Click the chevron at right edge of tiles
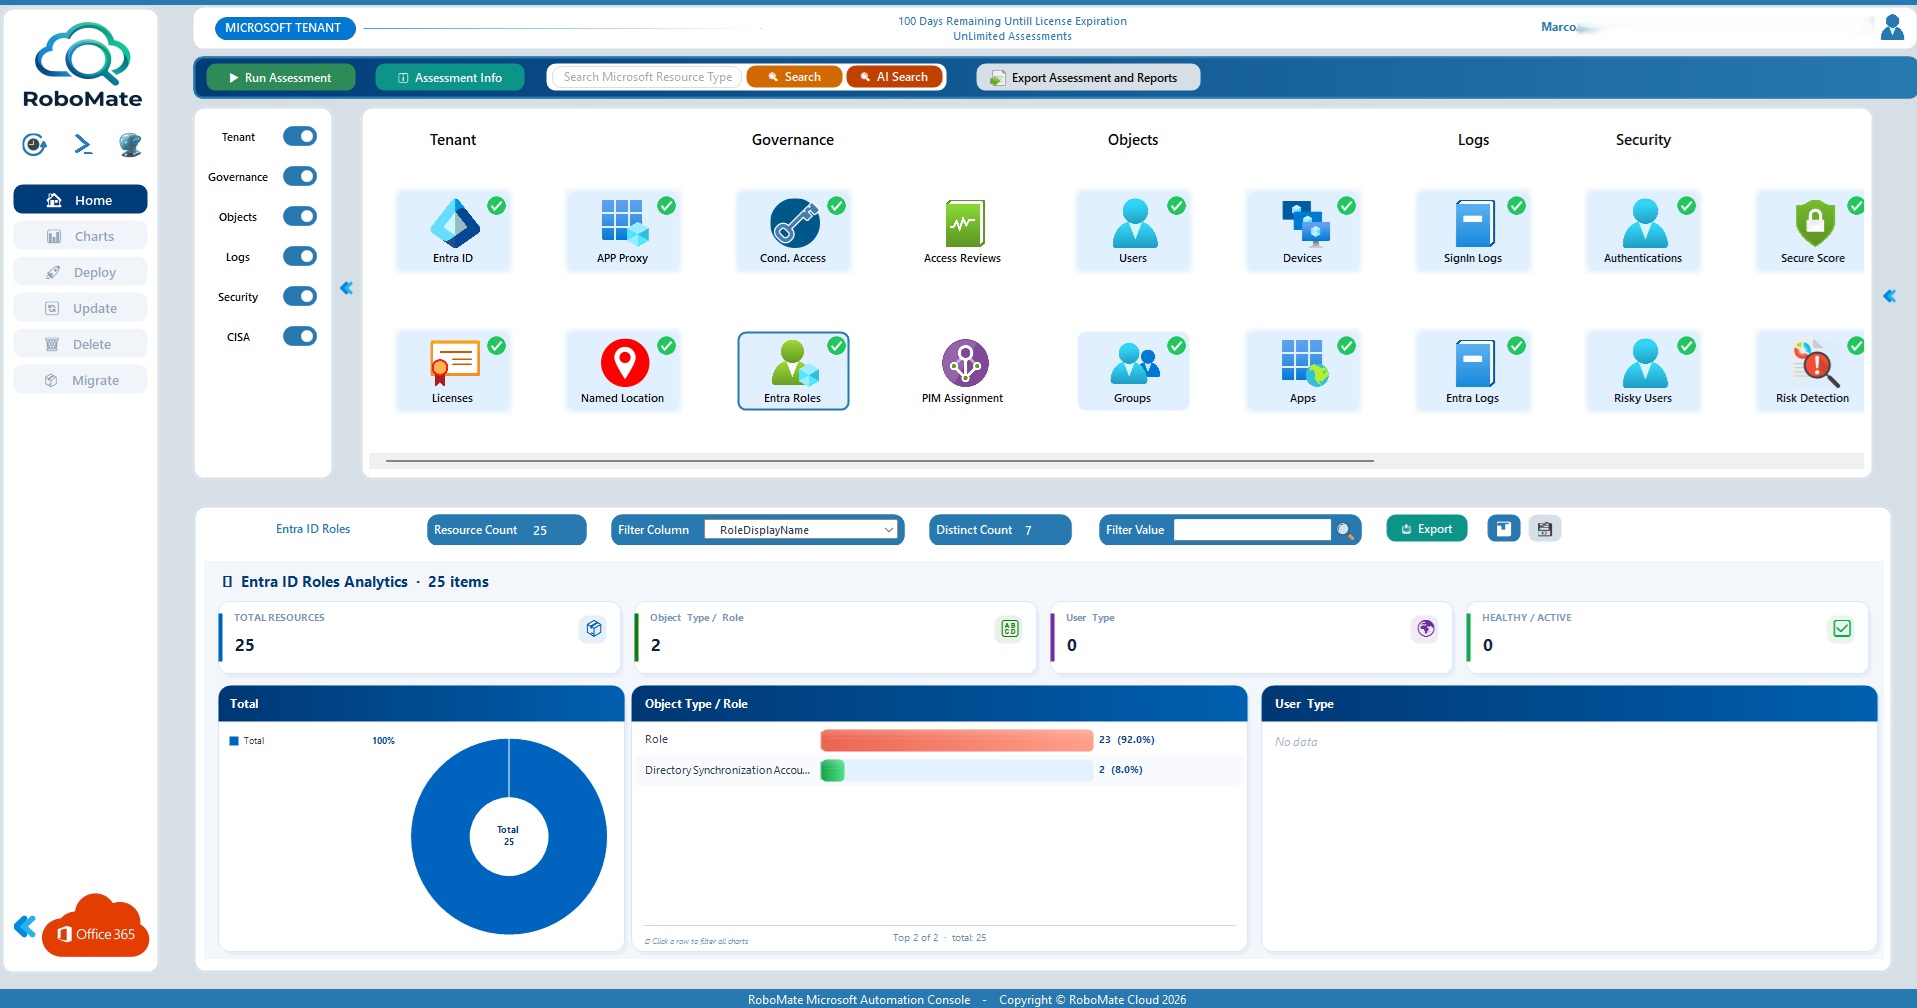1917x1008 pixels. (1889, 296)
